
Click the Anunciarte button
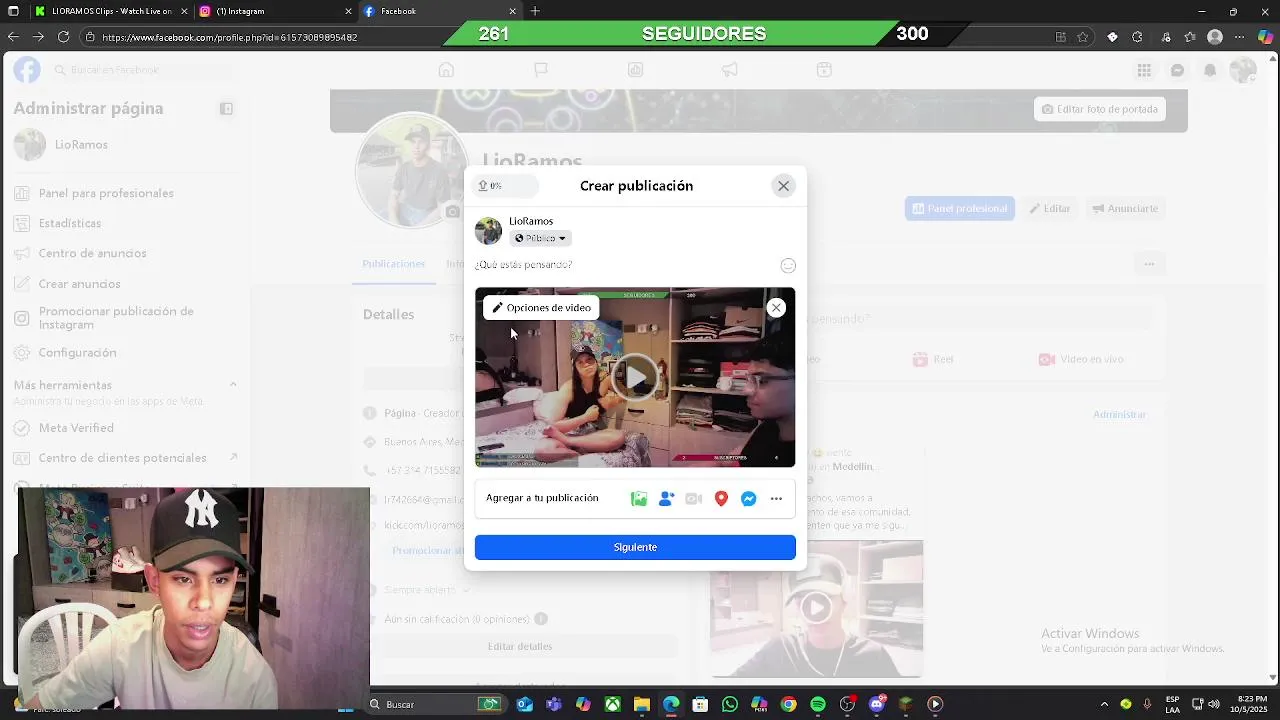(1125, 208)
